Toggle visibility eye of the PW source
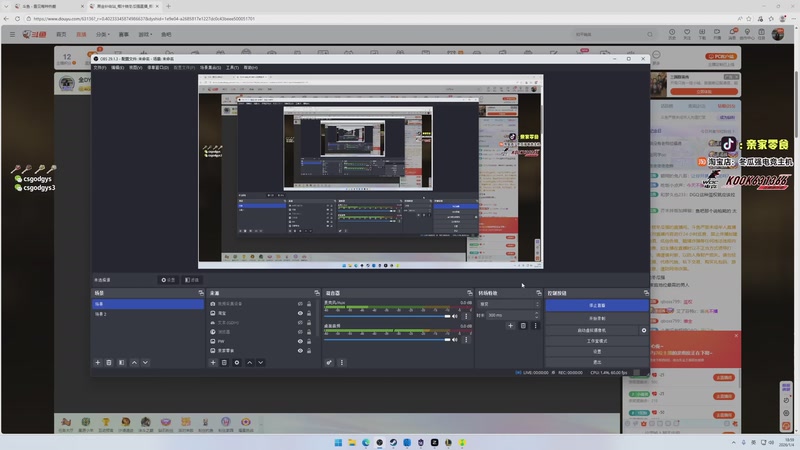This screenshot has height=450, width=800. point(300,341)
